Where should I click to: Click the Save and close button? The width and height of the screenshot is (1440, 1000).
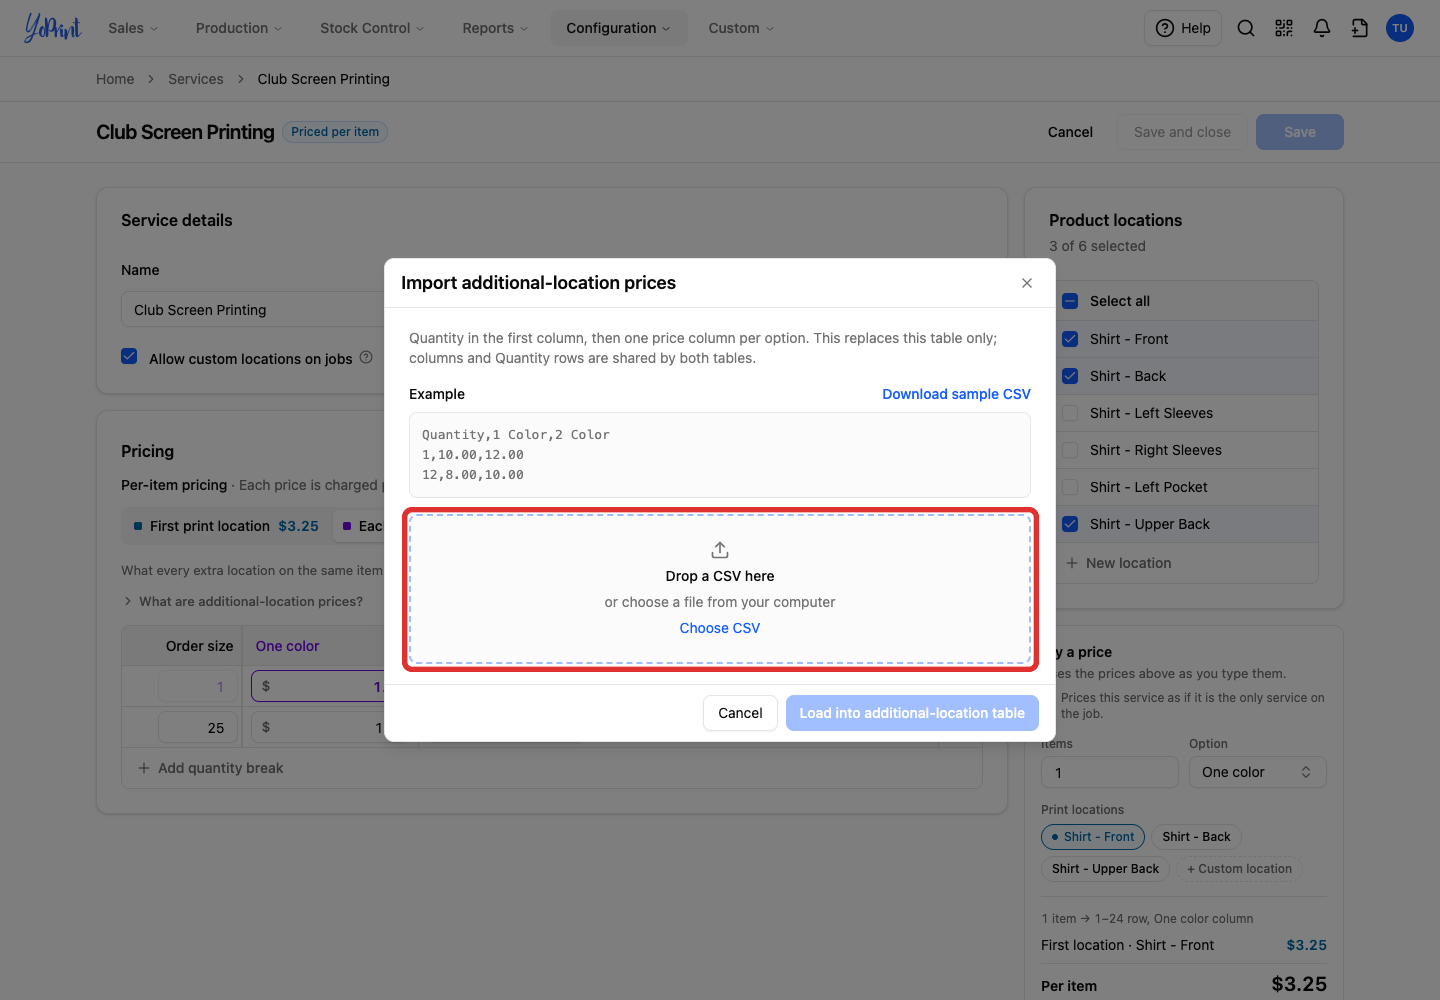1182,132
